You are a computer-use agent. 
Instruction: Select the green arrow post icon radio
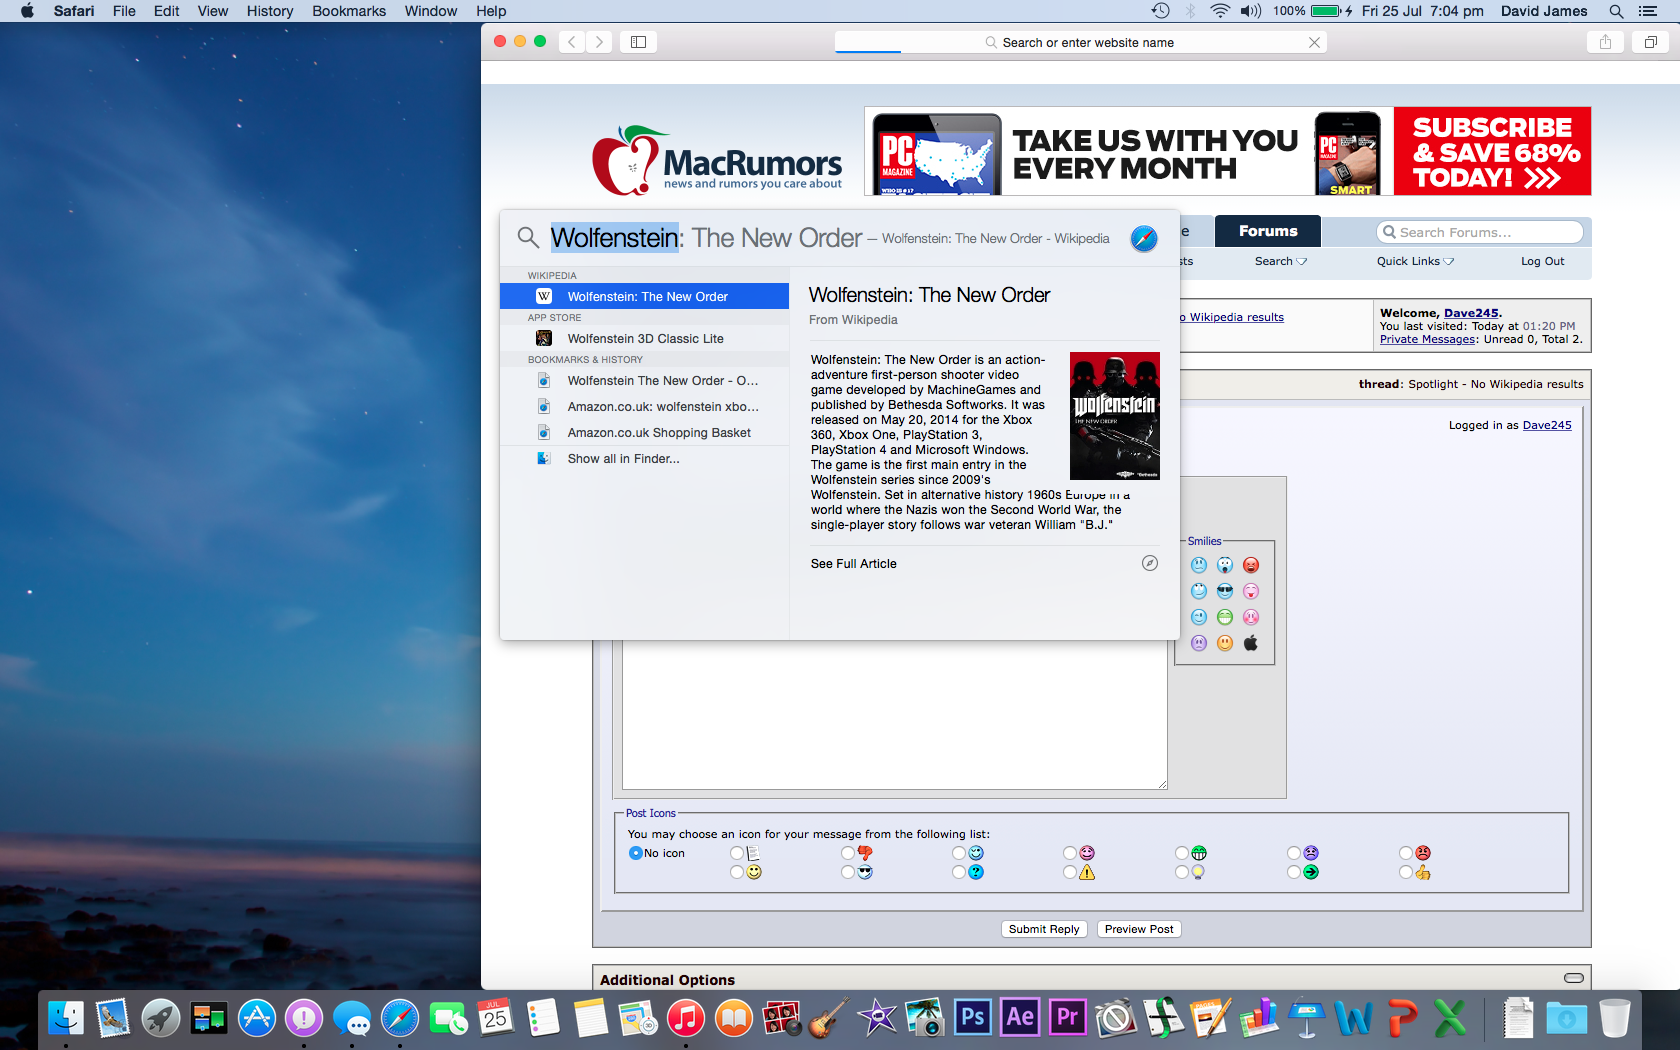(x=1294, y=872)
